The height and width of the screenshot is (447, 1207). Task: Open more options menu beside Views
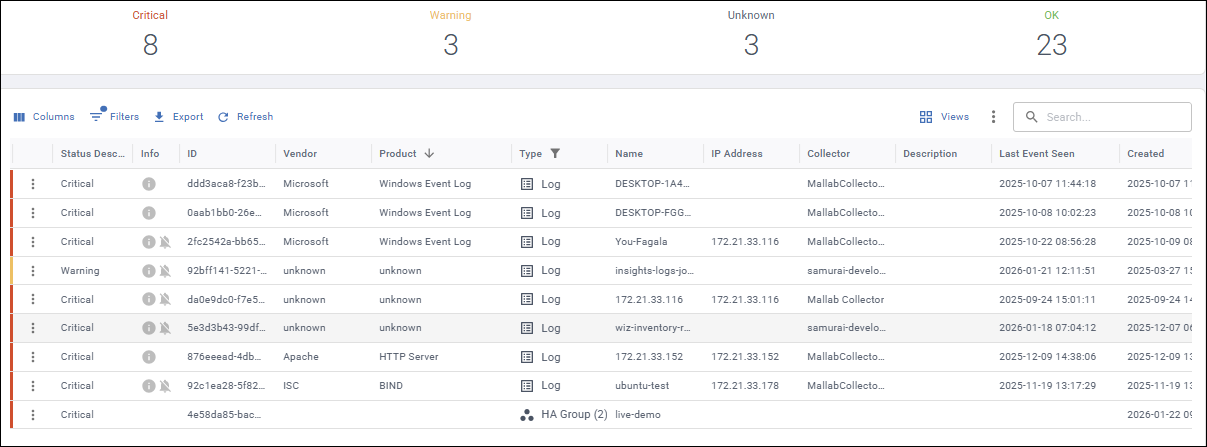(x=993, y=117)
